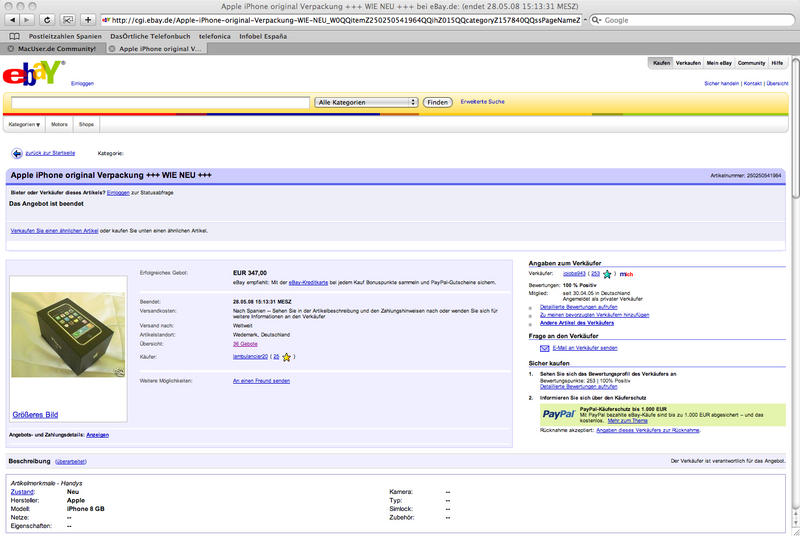The height and width of the screenshot is (536, 800).
Task: Click the buyer's yellow star icon
Action: pyautogui.click(x=287, y=357)
